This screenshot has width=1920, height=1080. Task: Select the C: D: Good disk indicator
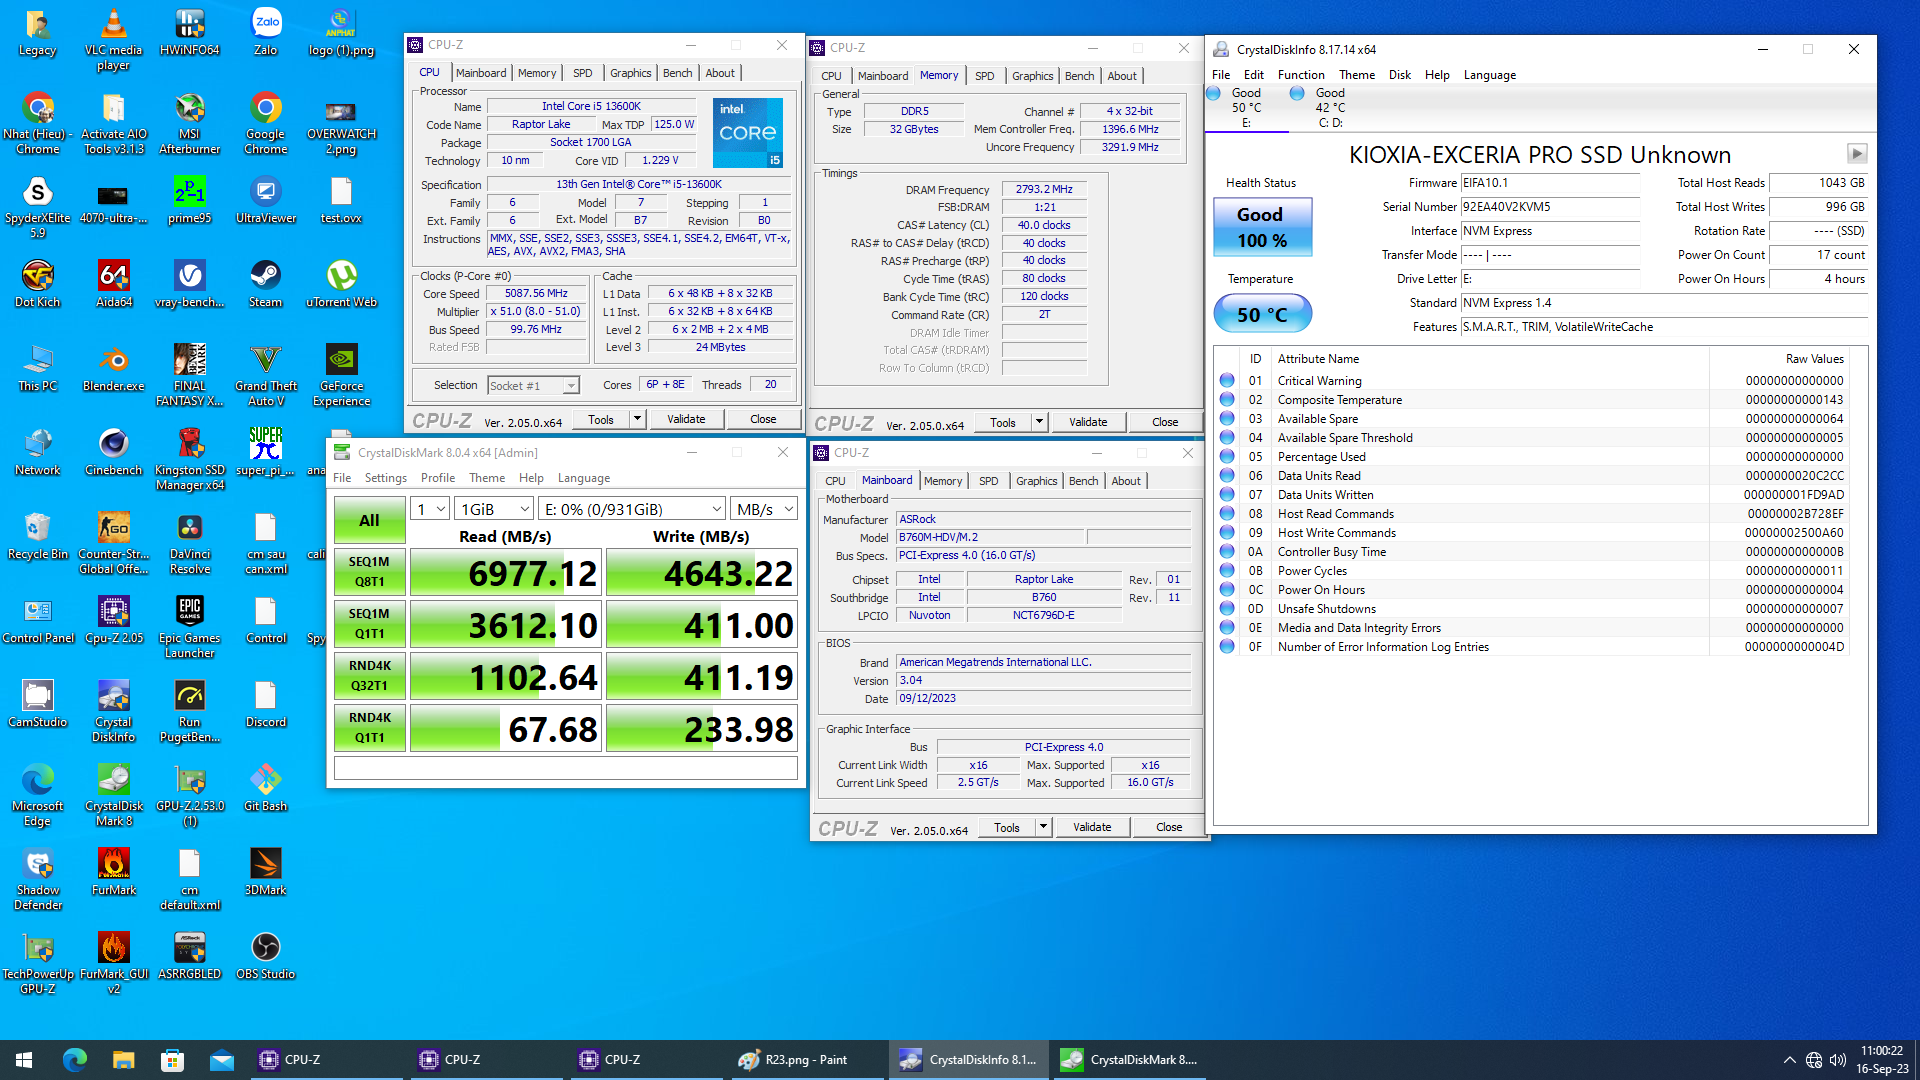coord(1320,107)
